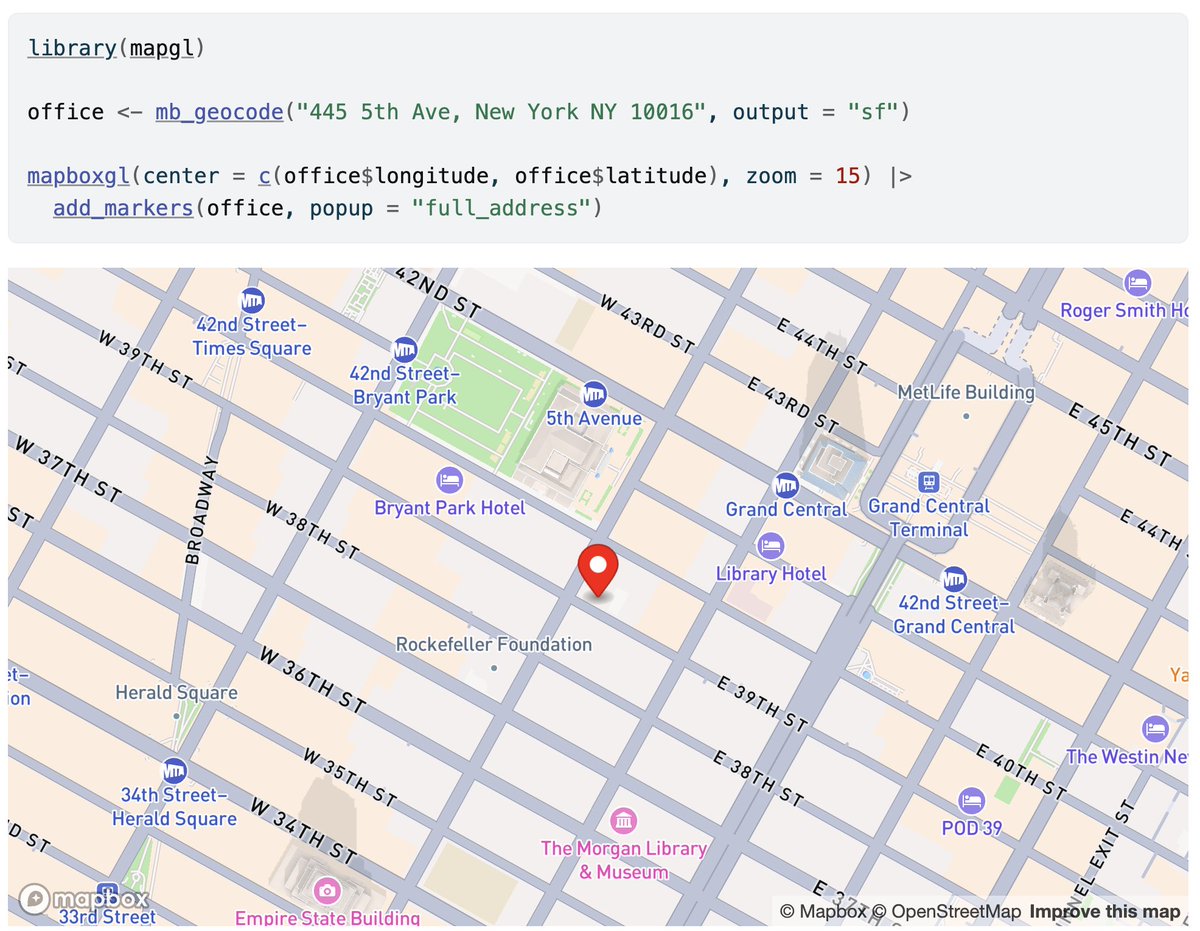1200x931 pixels.
Task: Click the W 38TH ST street label
Action: (312, 529)
